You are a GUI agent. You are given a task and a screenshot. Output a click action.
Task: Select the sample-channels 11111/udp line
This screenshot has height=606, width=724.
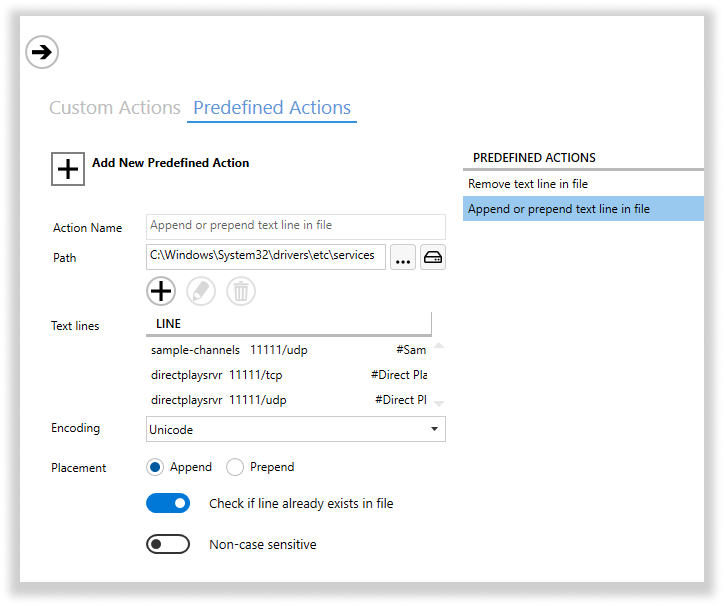[x=289, y=350]
